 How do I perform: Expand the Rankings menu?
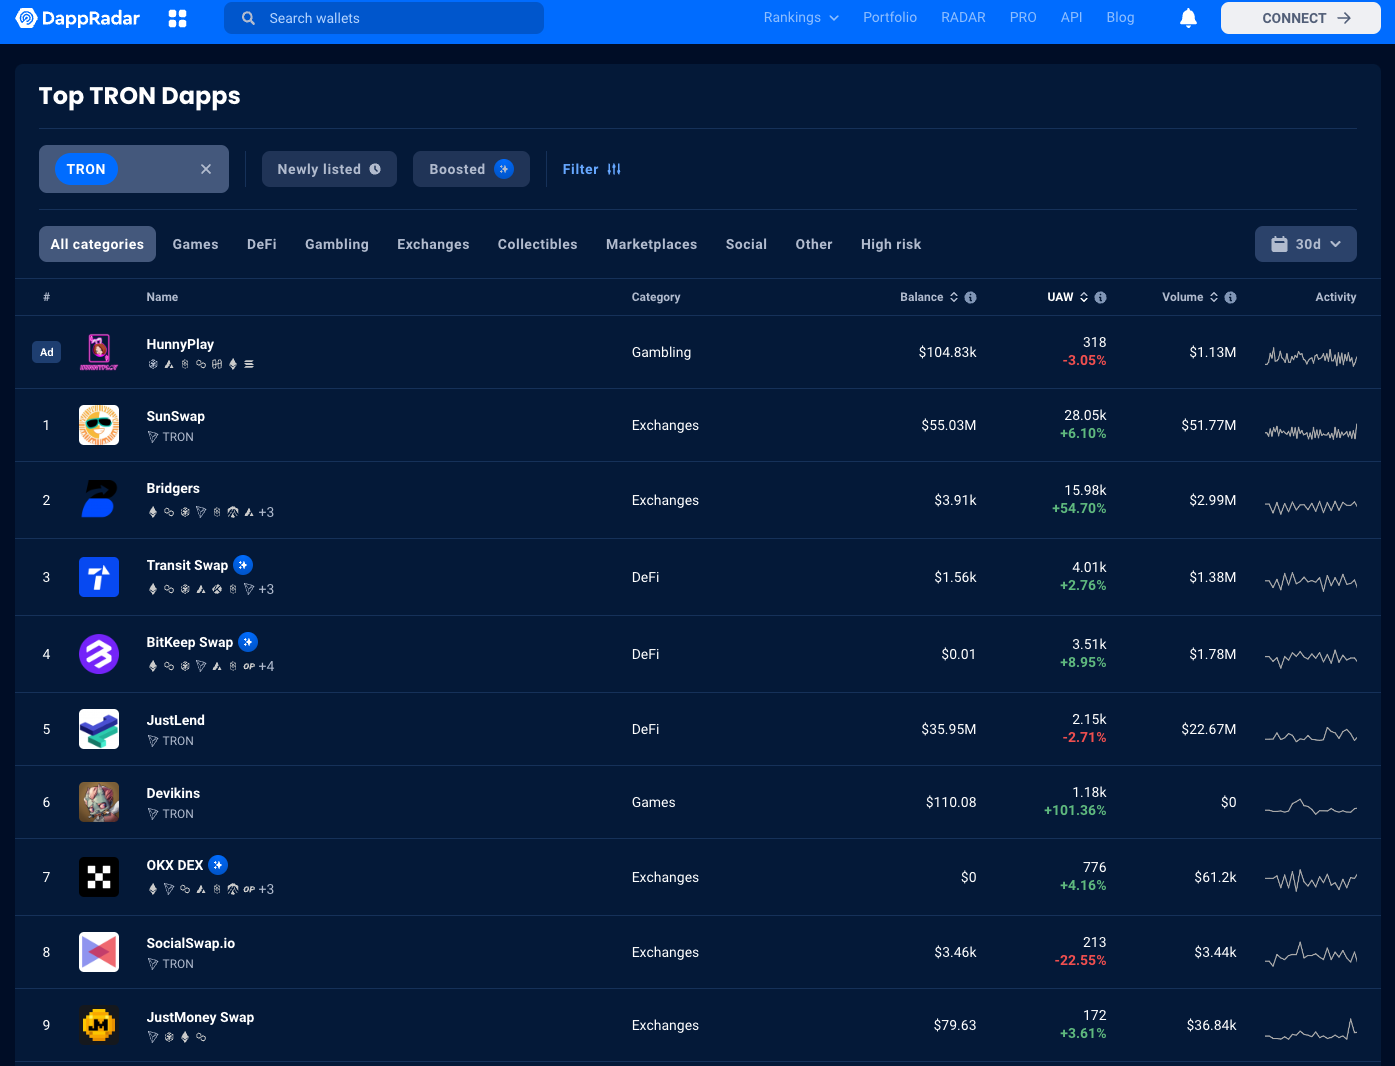coord(800,18)
